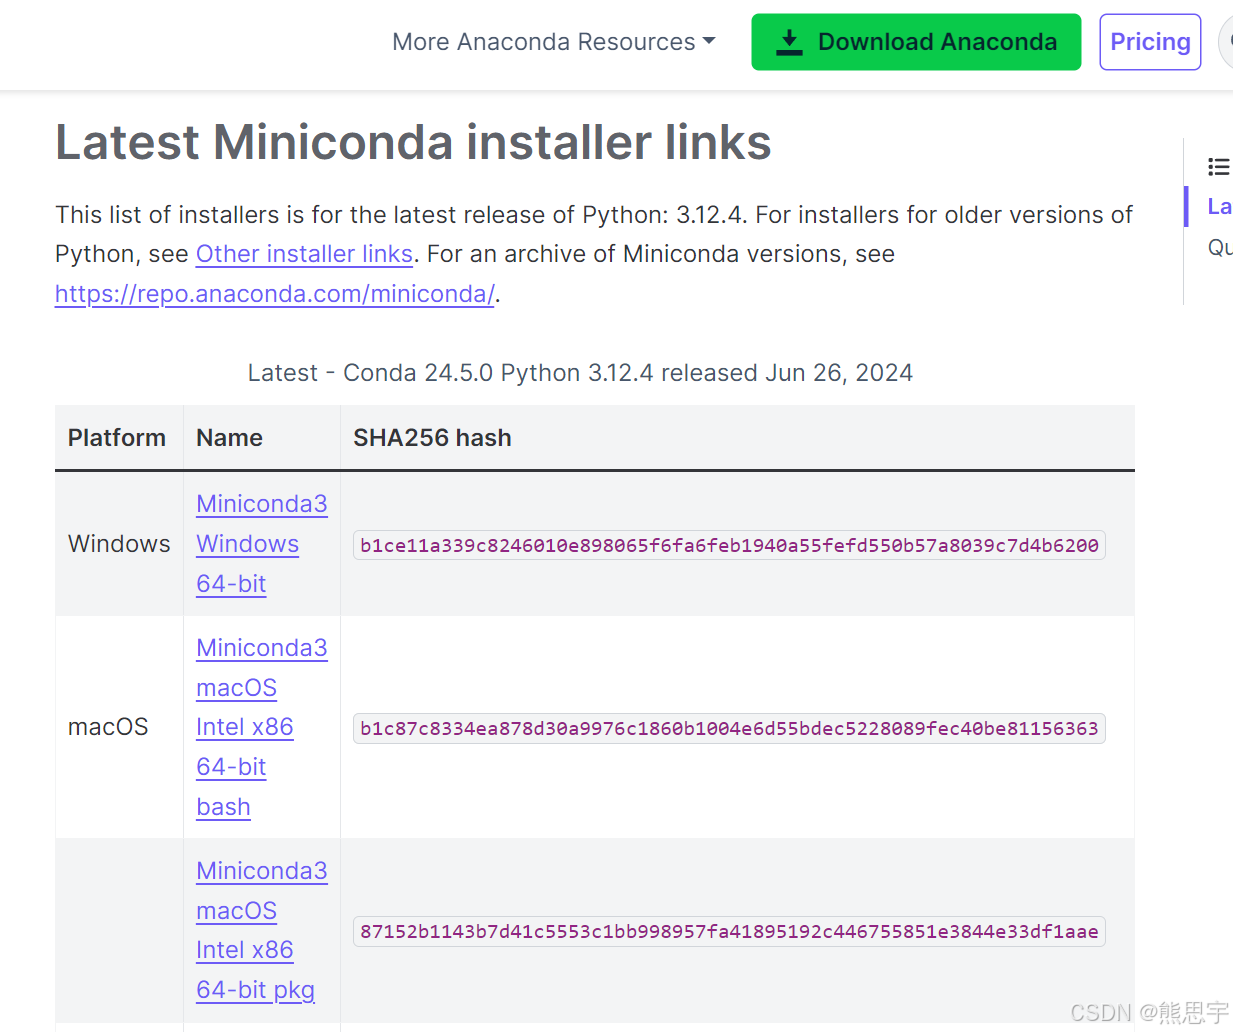The height and width of the screenshot is (1032, 1233).
Task: Click the download arrow icon in the green button
Action: pyautogui.click(x=789, y=42)
